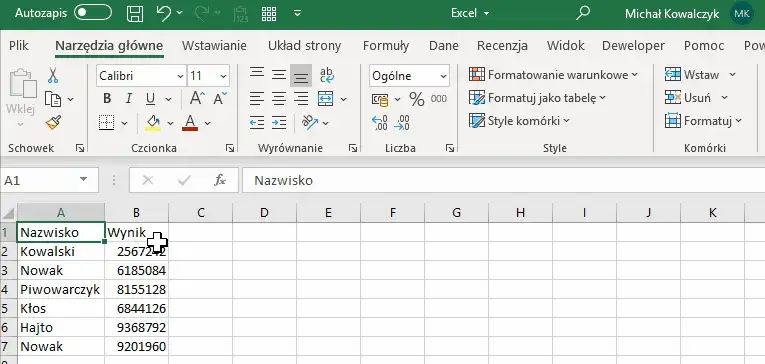This screenshot has height=364, width=765.
Task: Increase font size with larger A icon
Action: point(196,99)
